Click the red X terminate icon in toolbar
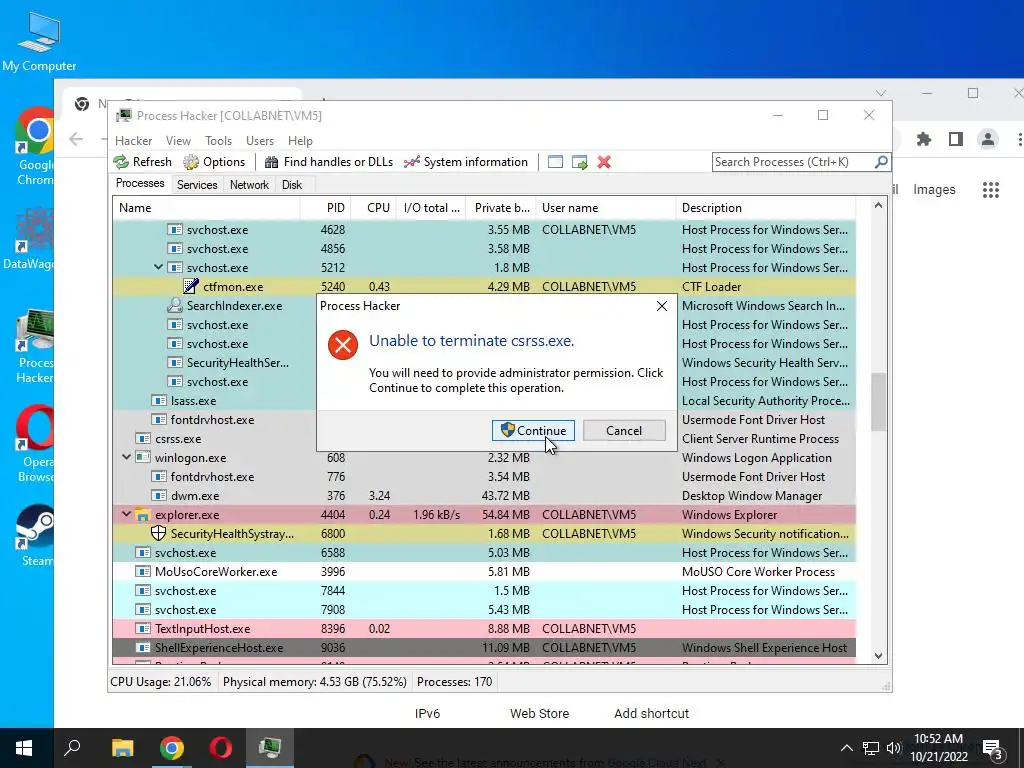The height and width of the screenshot is (768, 1024). point(604,162)
